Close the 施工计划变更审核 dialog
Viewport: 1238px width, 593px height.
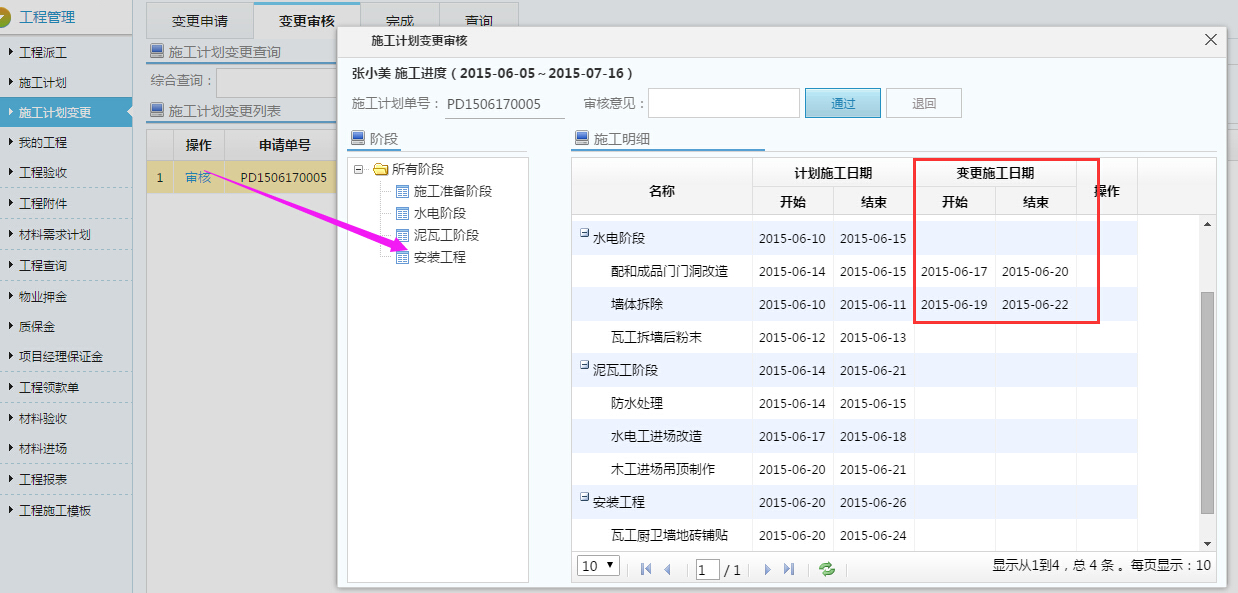click(x=1210, y=40)
